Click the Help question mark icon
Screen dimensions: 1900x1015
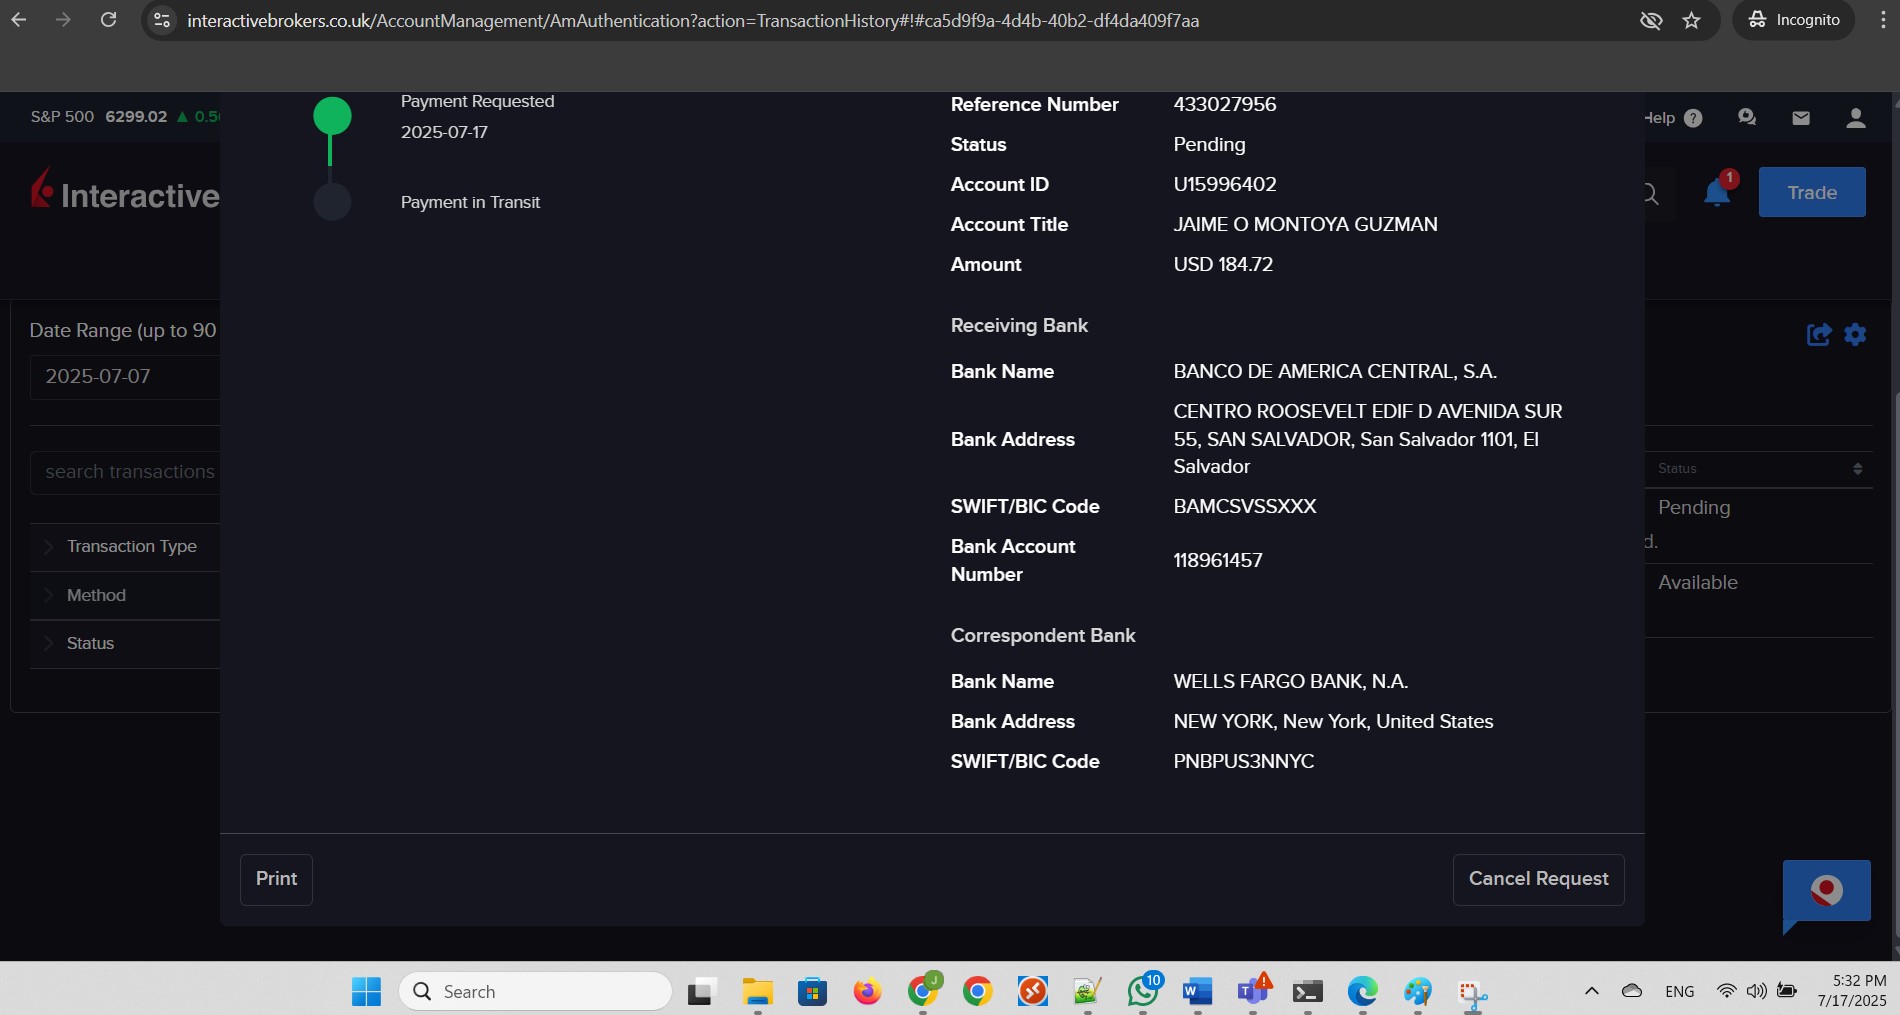point(1693,118)
